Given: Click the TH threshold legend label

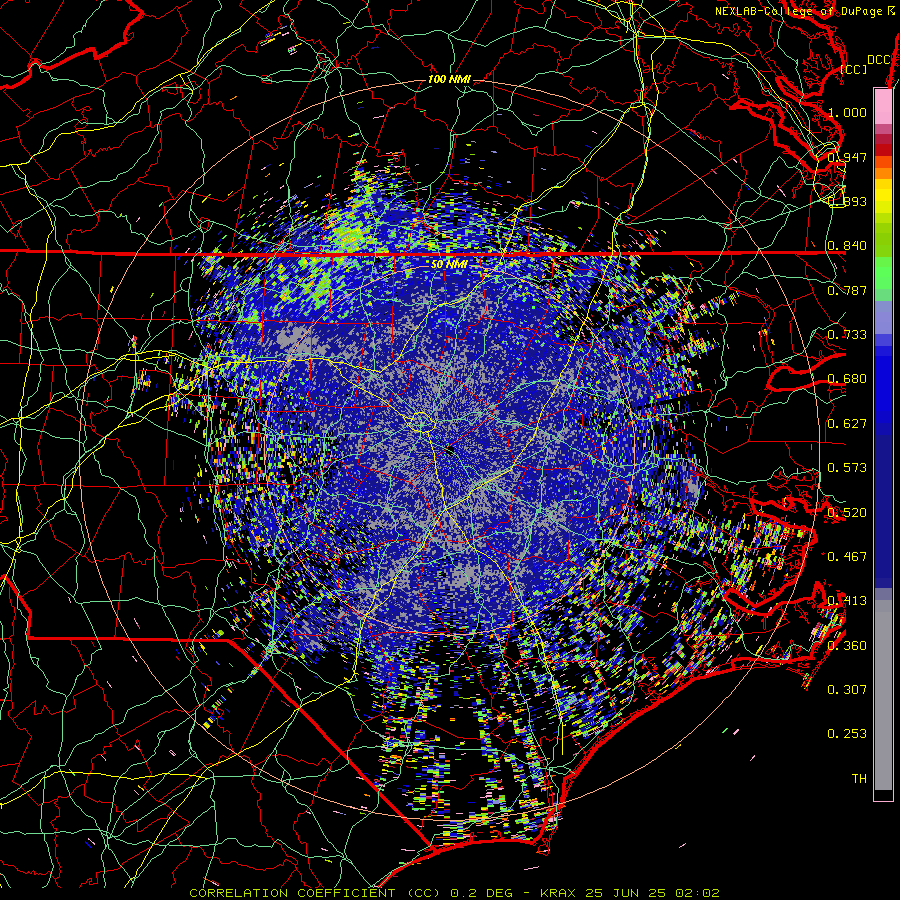Looking at the screenshot, I should pos(859,779).
